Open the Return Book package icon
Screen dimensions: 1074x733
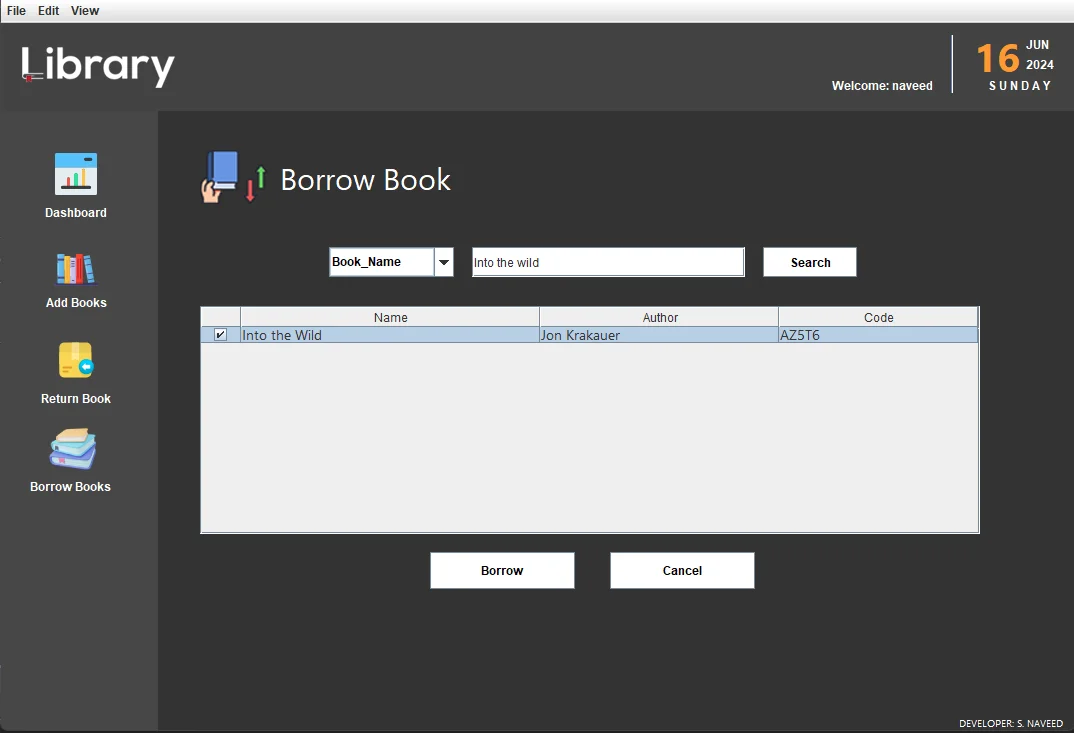(75, 360)
